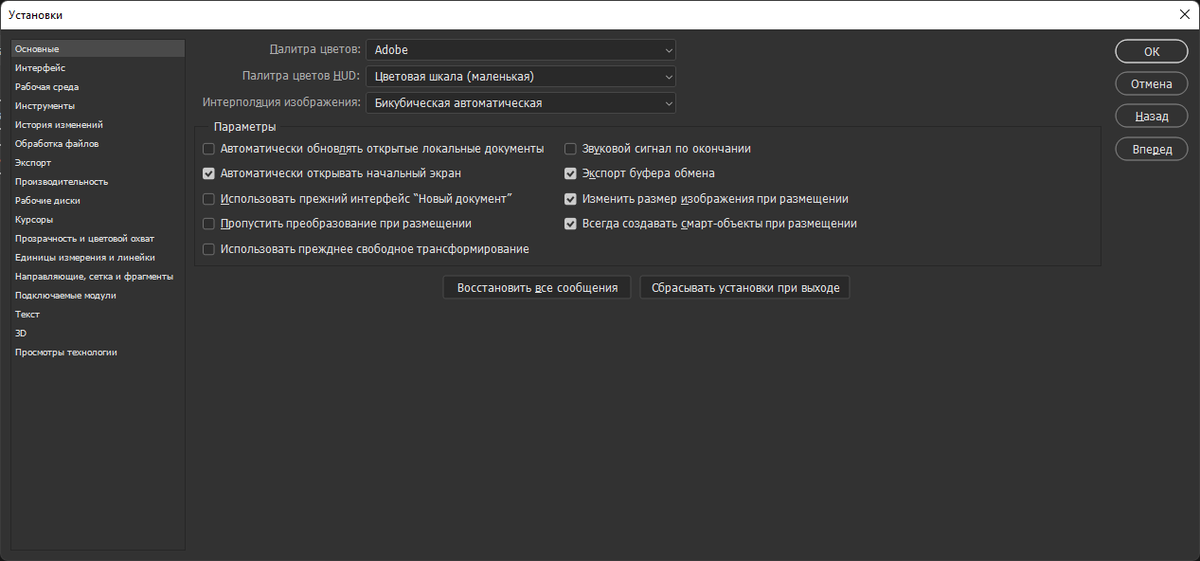This screenshot has height=561, width=1200.
Task: Click Сбрасывать установки при выходе button
Action: click(745, 288)
